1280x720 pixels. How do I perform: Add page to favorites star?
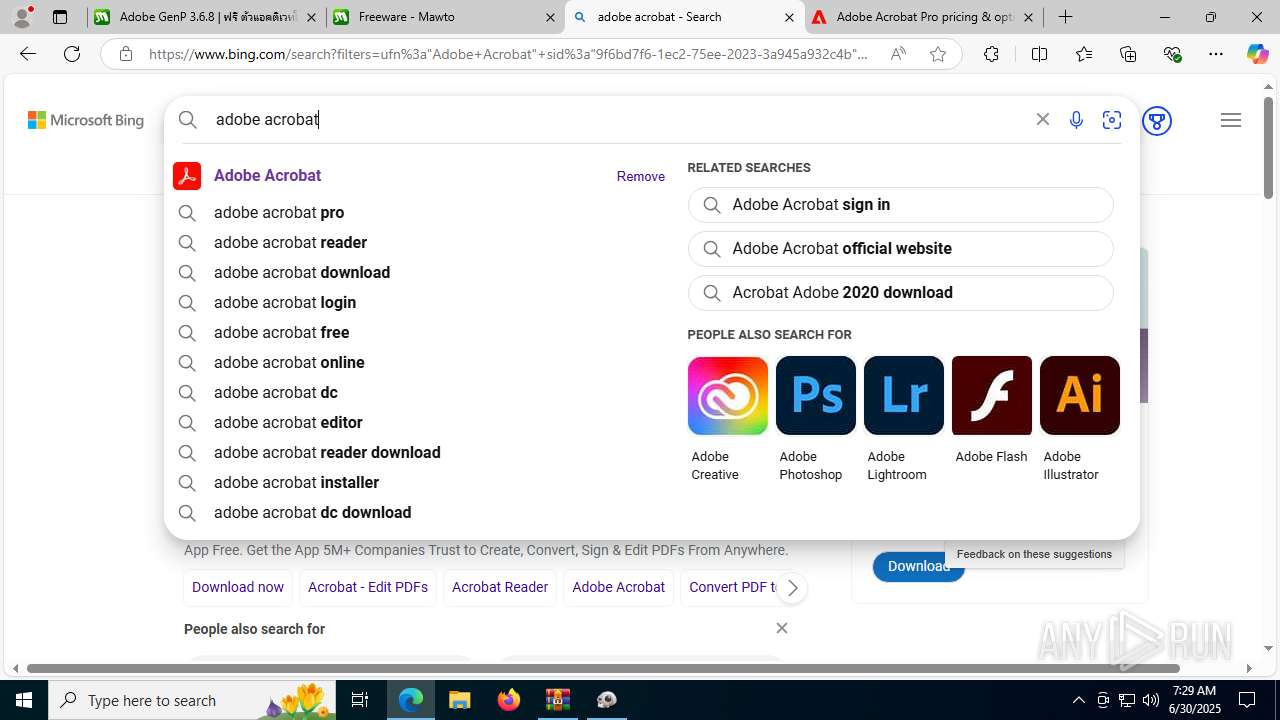[x=938, y=54]
